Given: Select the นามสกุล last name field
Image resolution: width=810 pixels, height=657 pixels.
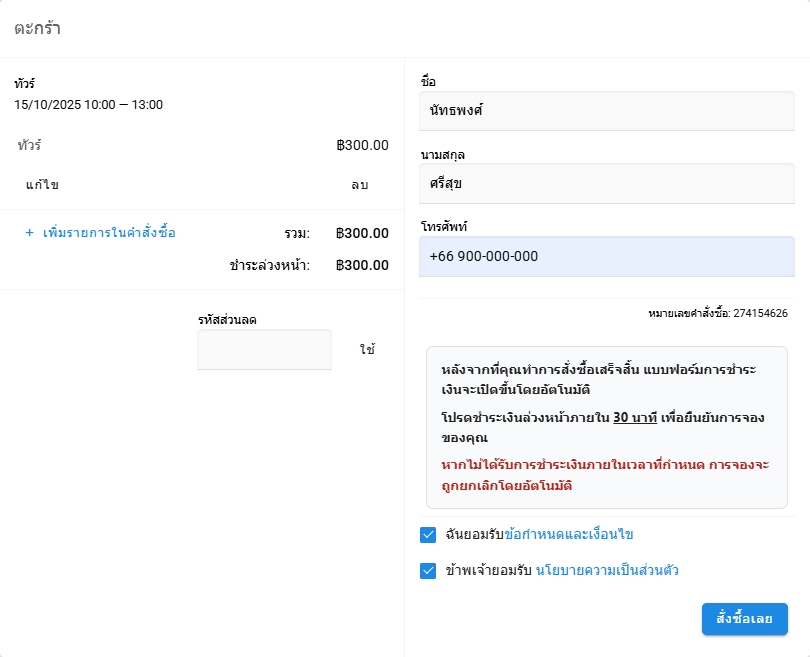Looking at the screenshot, I should click(606, 184).
